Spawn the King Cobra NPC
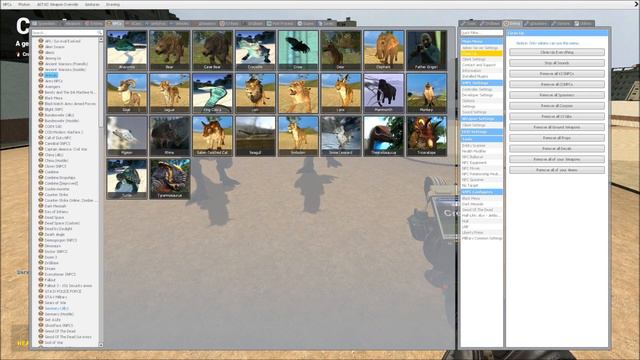The width and height of the screenshot is (640, 360). click(x=213, y=93)
